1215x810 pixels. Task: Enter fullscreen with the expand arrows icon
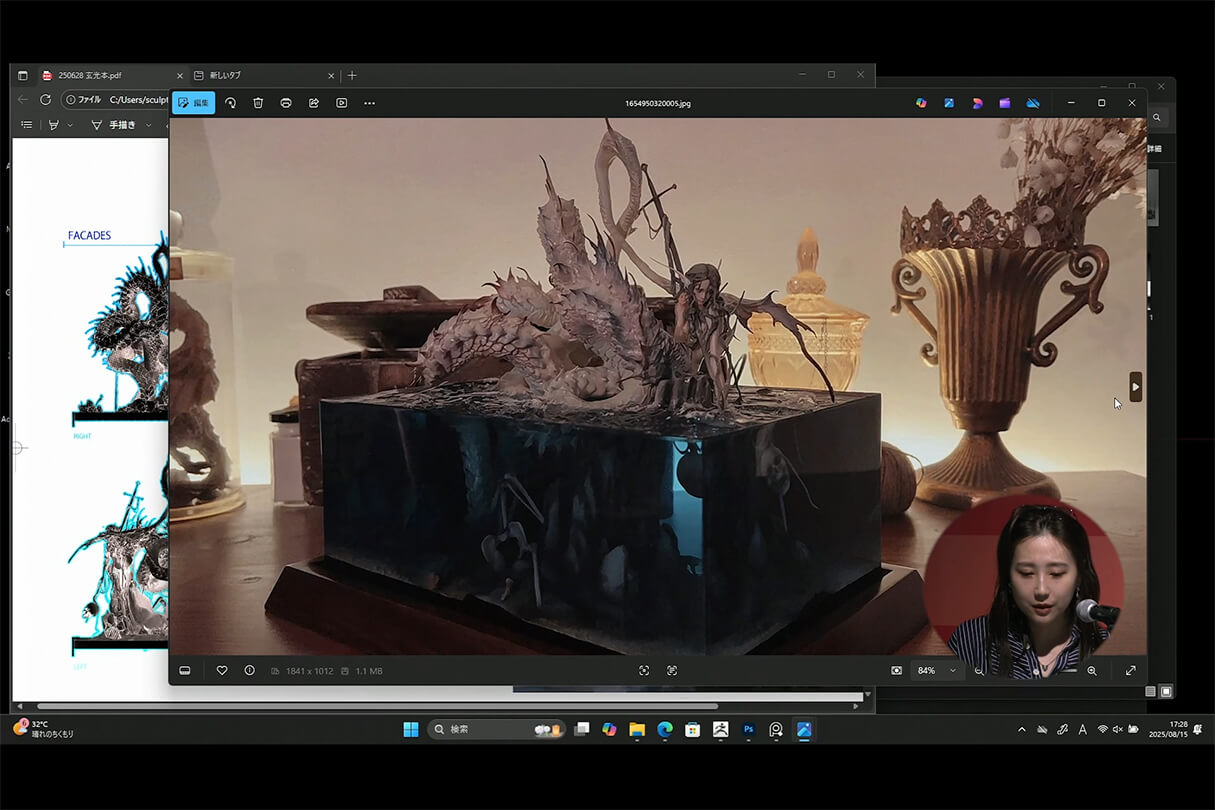pyautogui.click(x=1131, y=671)
